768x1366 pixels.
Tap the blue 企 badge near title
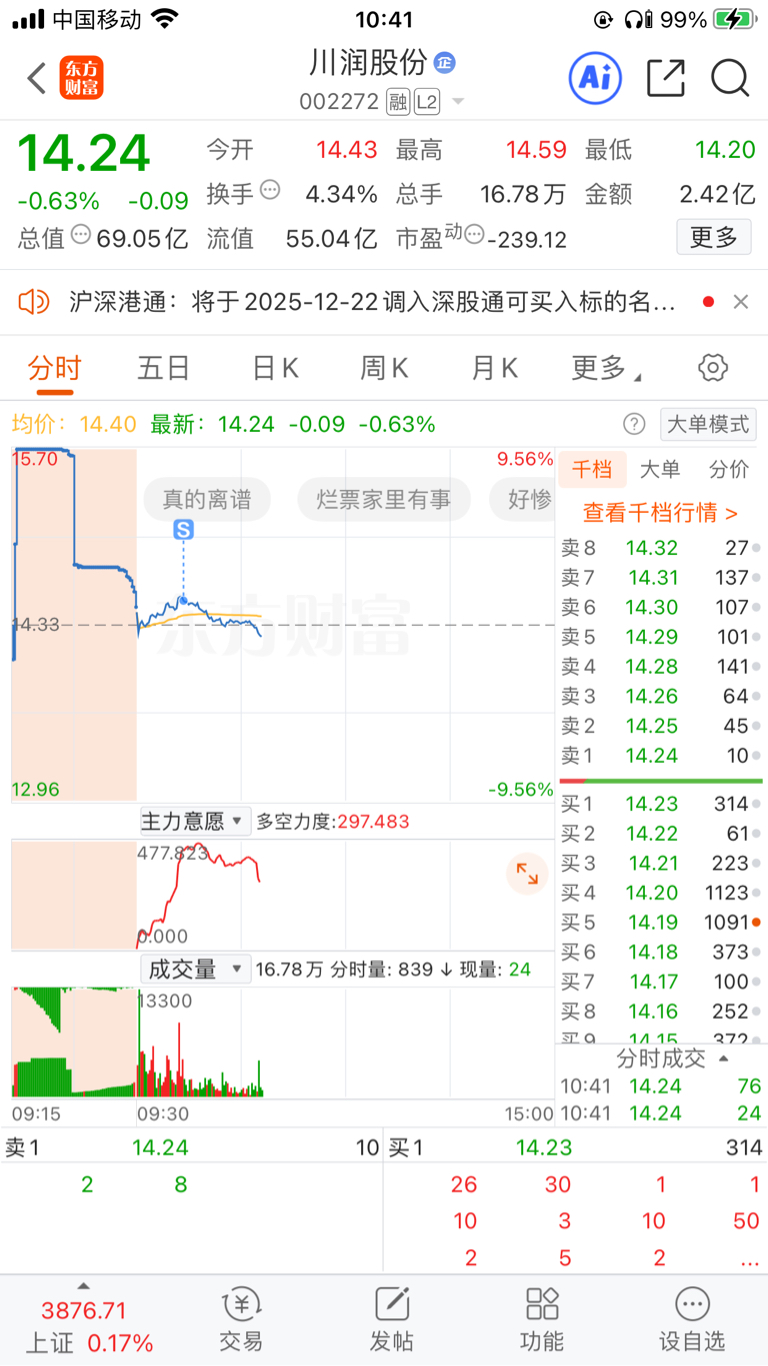pyautogui.click(x=444, y=63)
